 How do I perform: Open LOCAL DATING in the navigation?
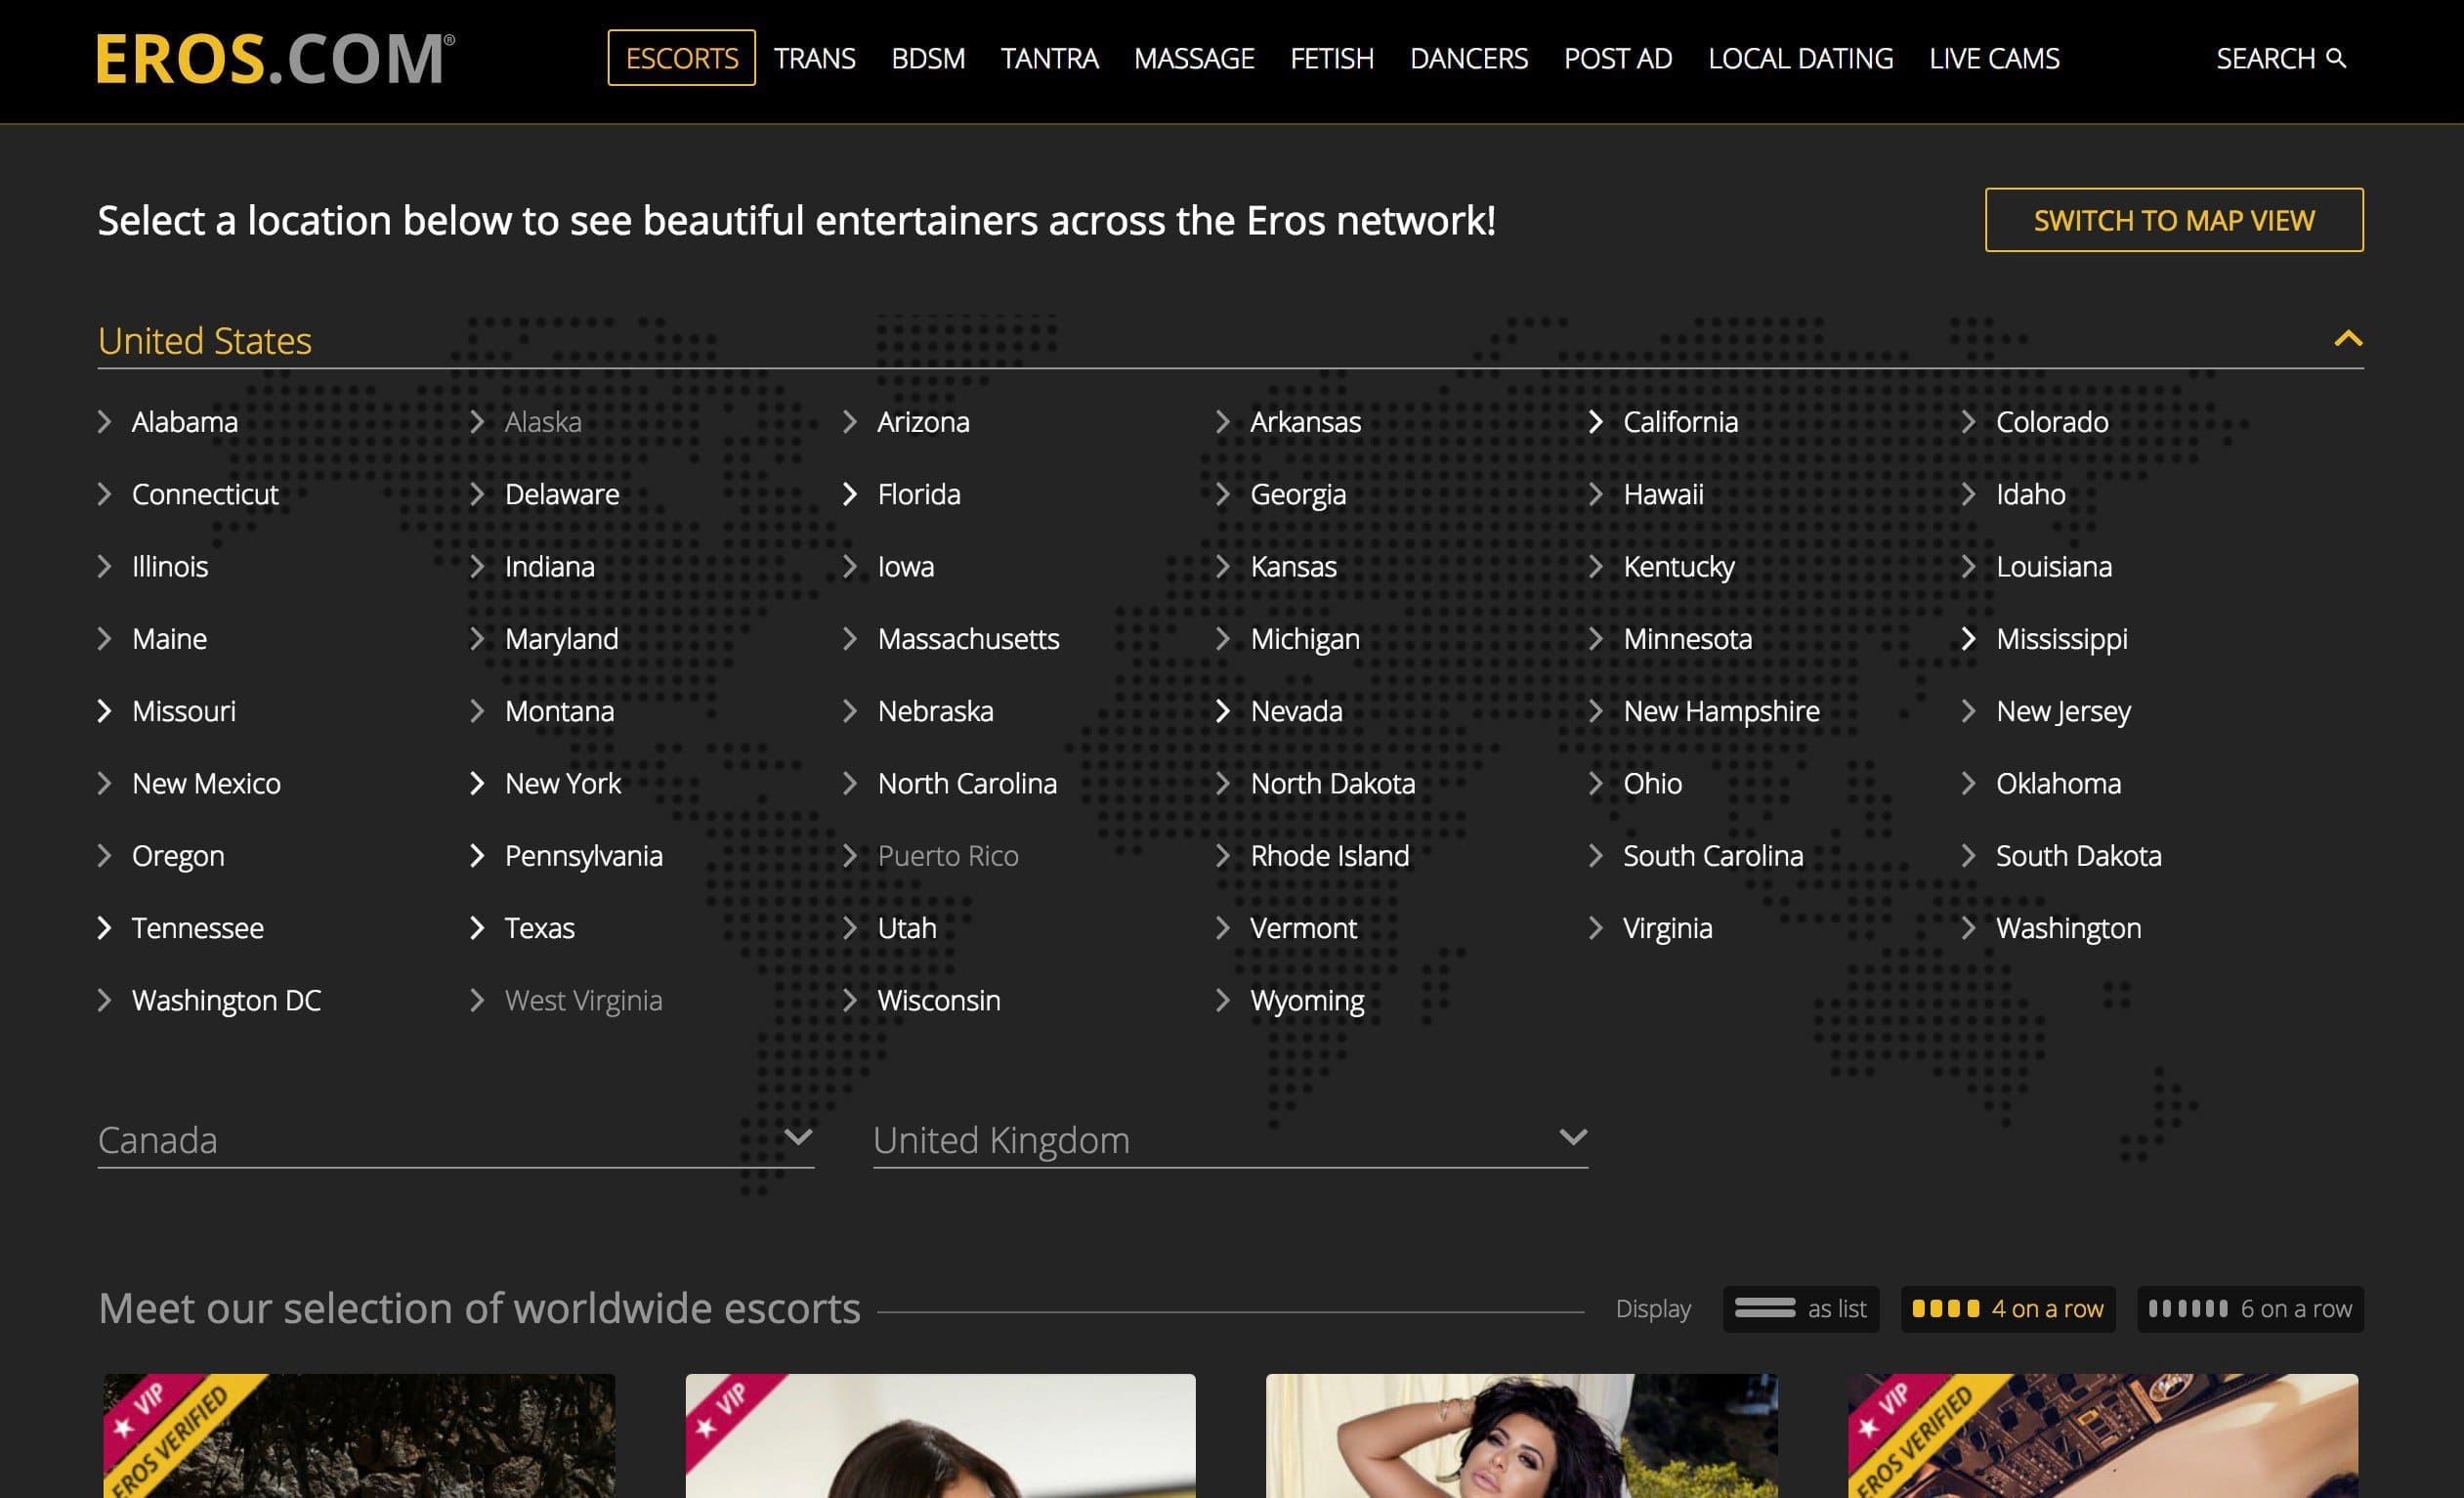[1800, 58]
